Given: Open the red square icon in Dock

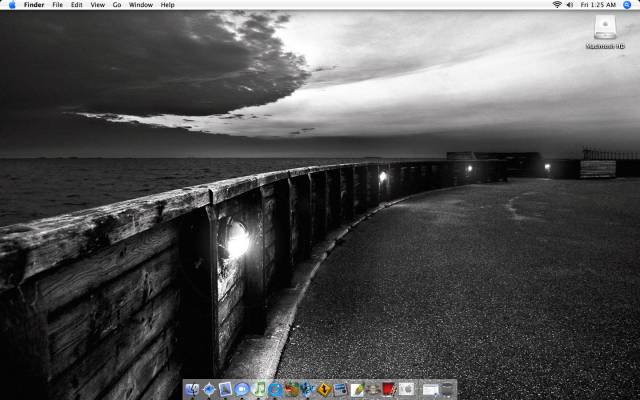Looking at the screenshot, I should tap(389, 389).
